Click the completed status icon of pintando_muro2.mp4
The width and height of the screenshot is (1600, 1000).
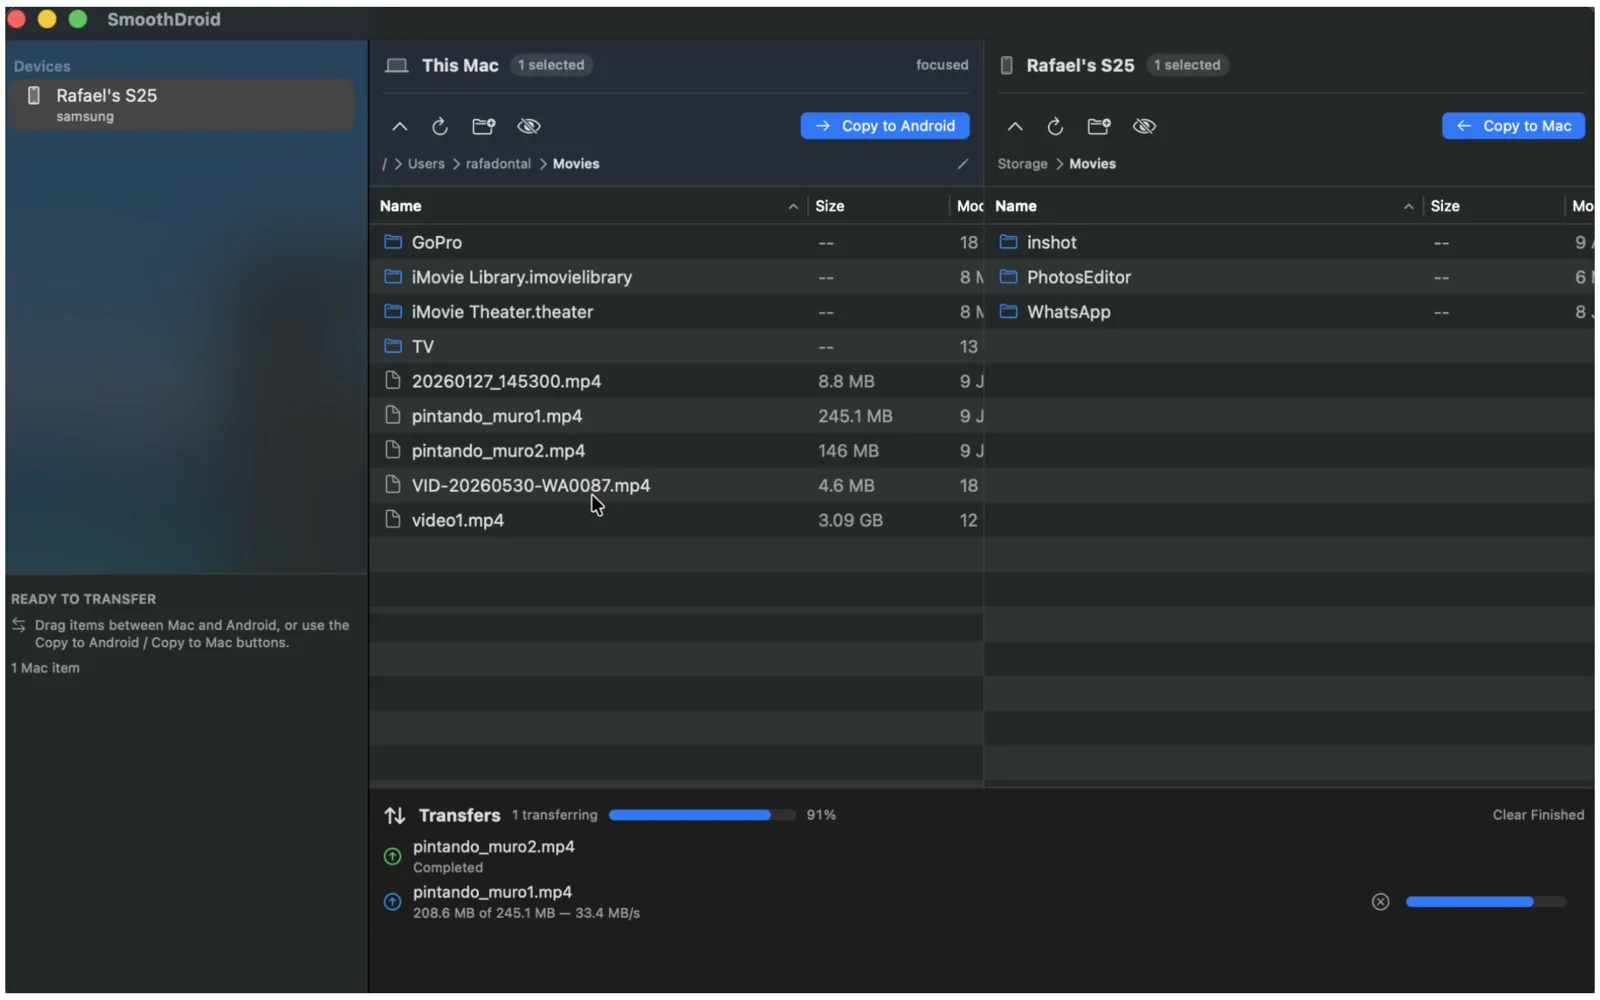(393, 857)
